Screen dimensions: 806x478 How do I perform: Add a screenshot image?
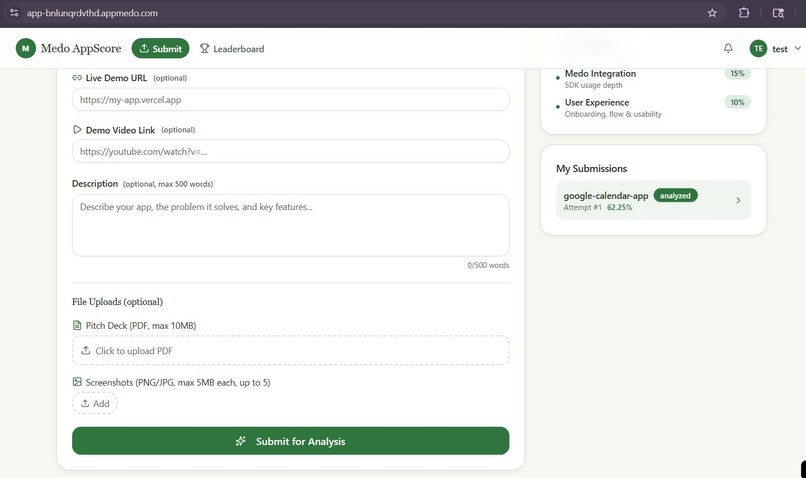coord(95,403)
